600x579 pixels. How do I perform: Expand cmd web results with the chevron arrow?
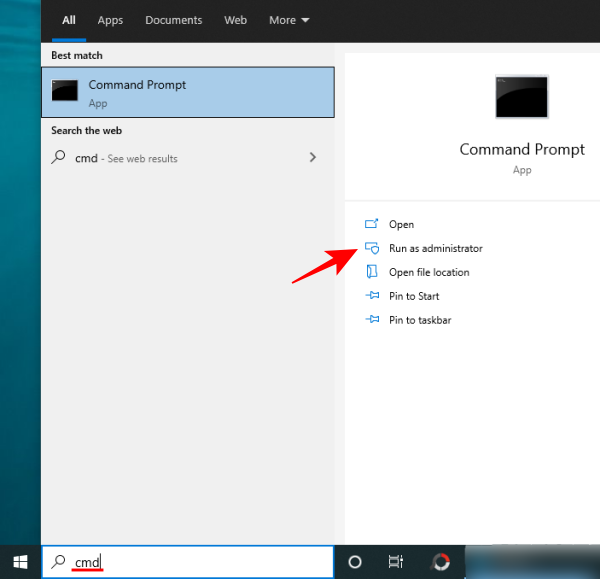point(313,157)
